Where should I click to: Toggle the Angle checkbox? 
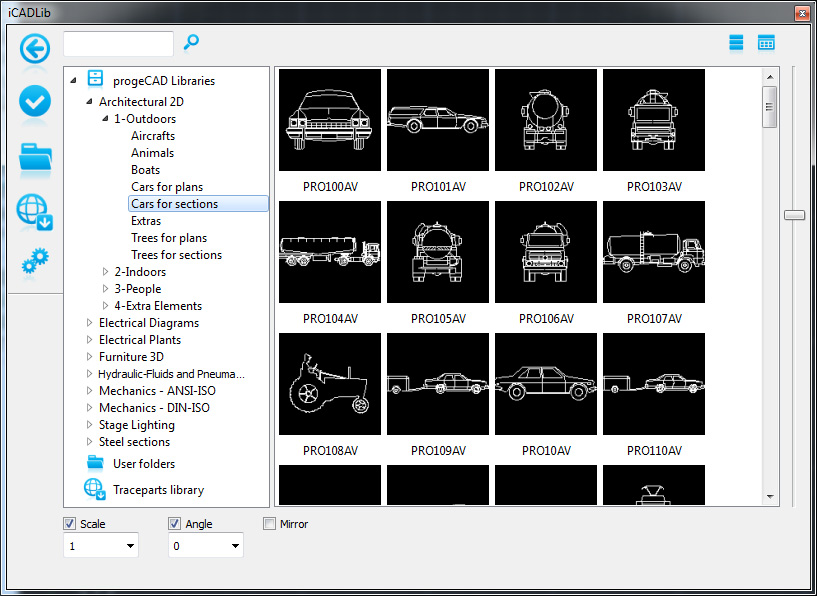174,524
